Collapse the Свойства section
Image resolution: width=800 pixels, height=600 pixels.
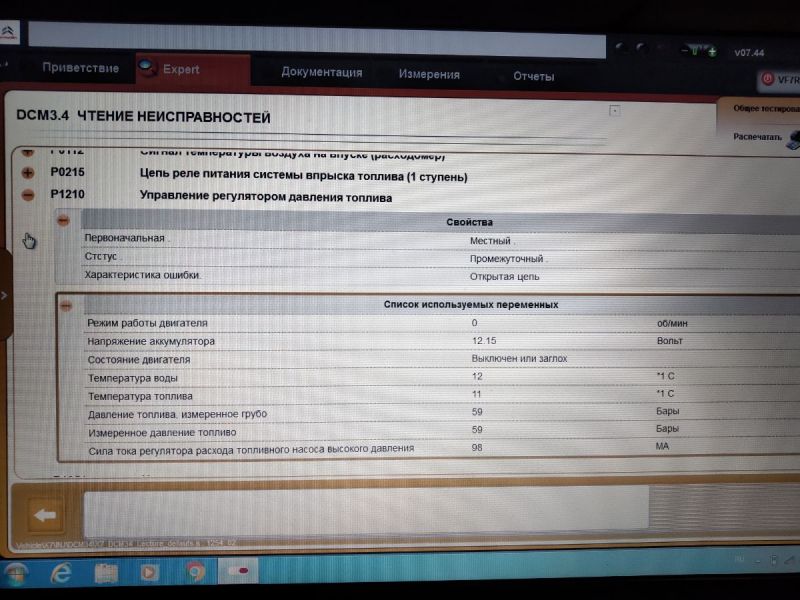coord(63,221)
